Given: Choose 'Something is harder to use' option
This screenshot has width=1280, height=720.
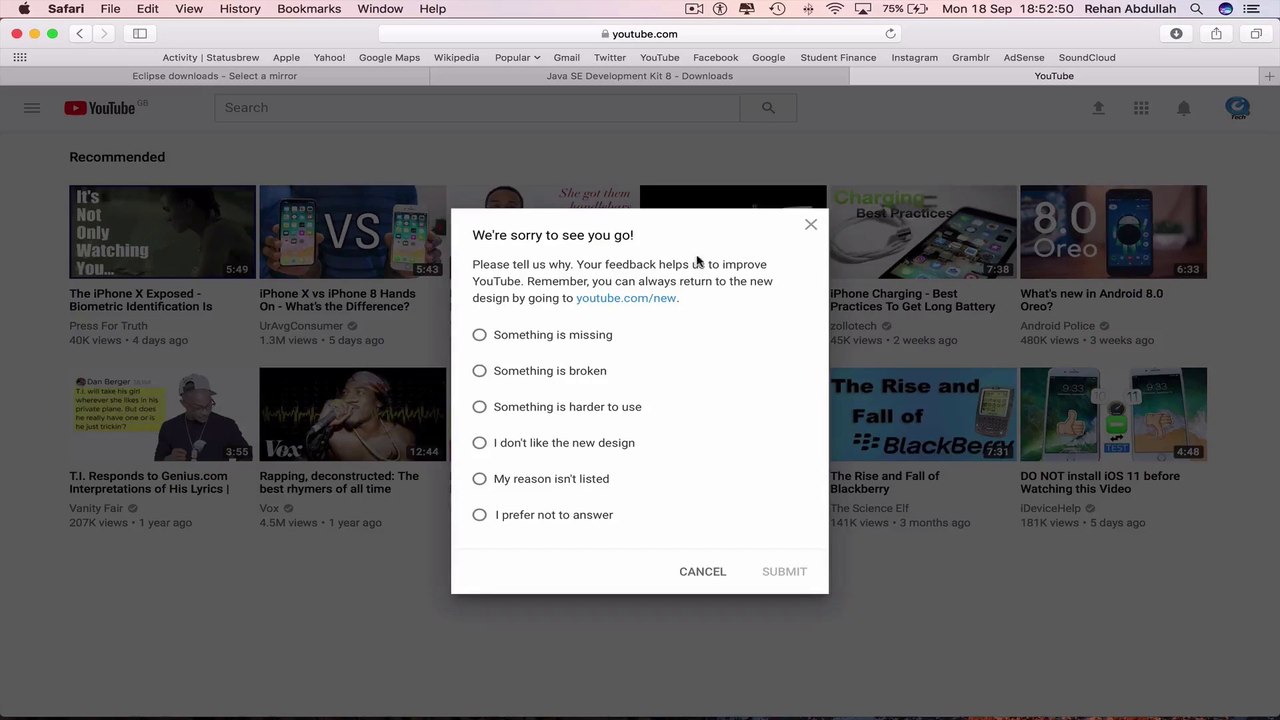Looking at the screenshot, I should tap(479, 407).
